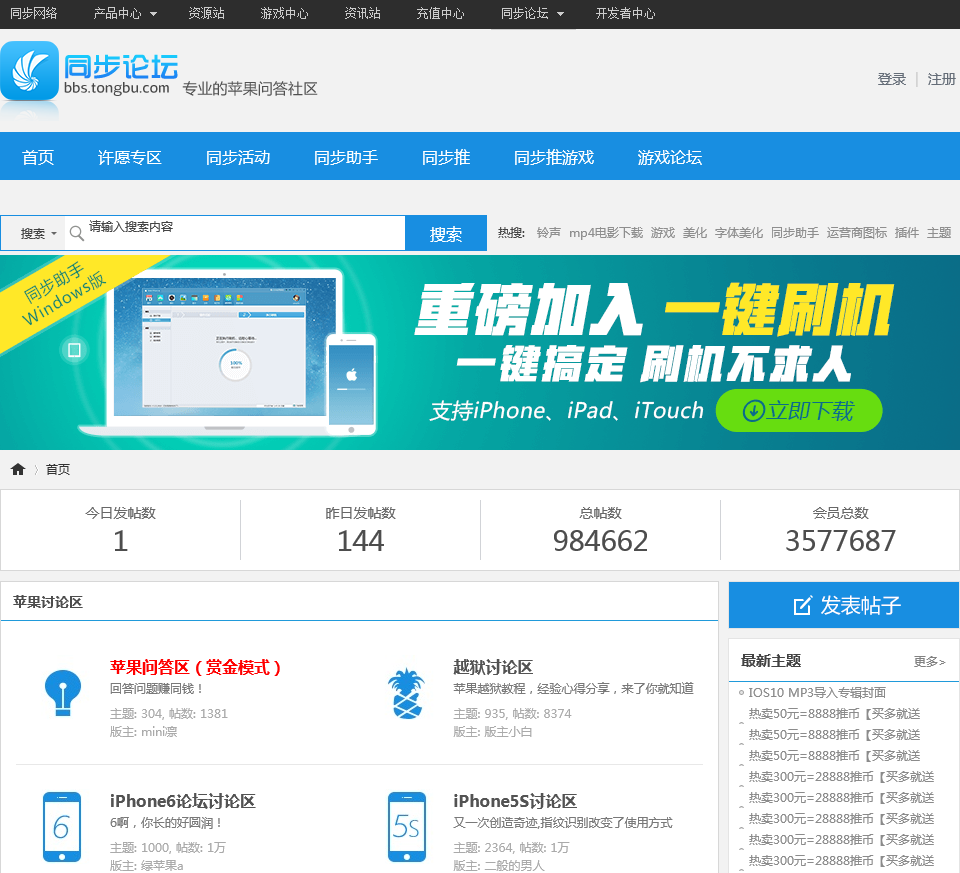Click hot search term 运营商图标
Screen dimensions: 960x873
pos(857,233)
